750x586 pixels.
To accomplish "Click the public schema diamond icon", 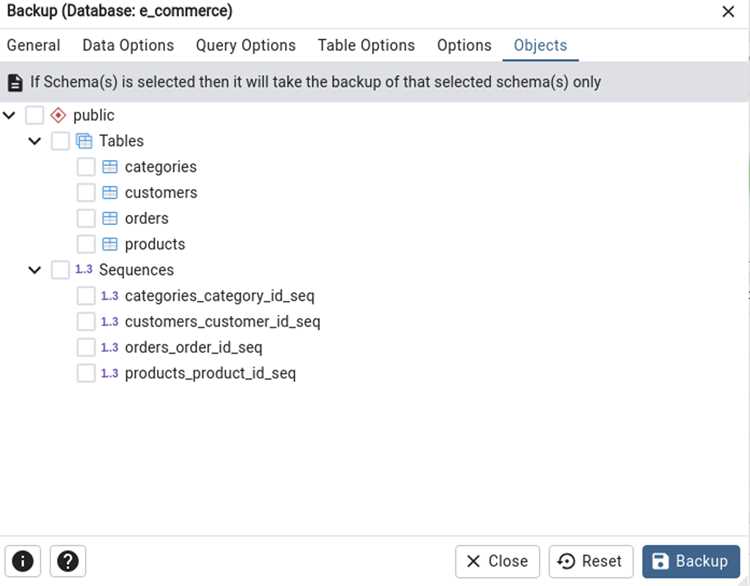I will (58, 115).
